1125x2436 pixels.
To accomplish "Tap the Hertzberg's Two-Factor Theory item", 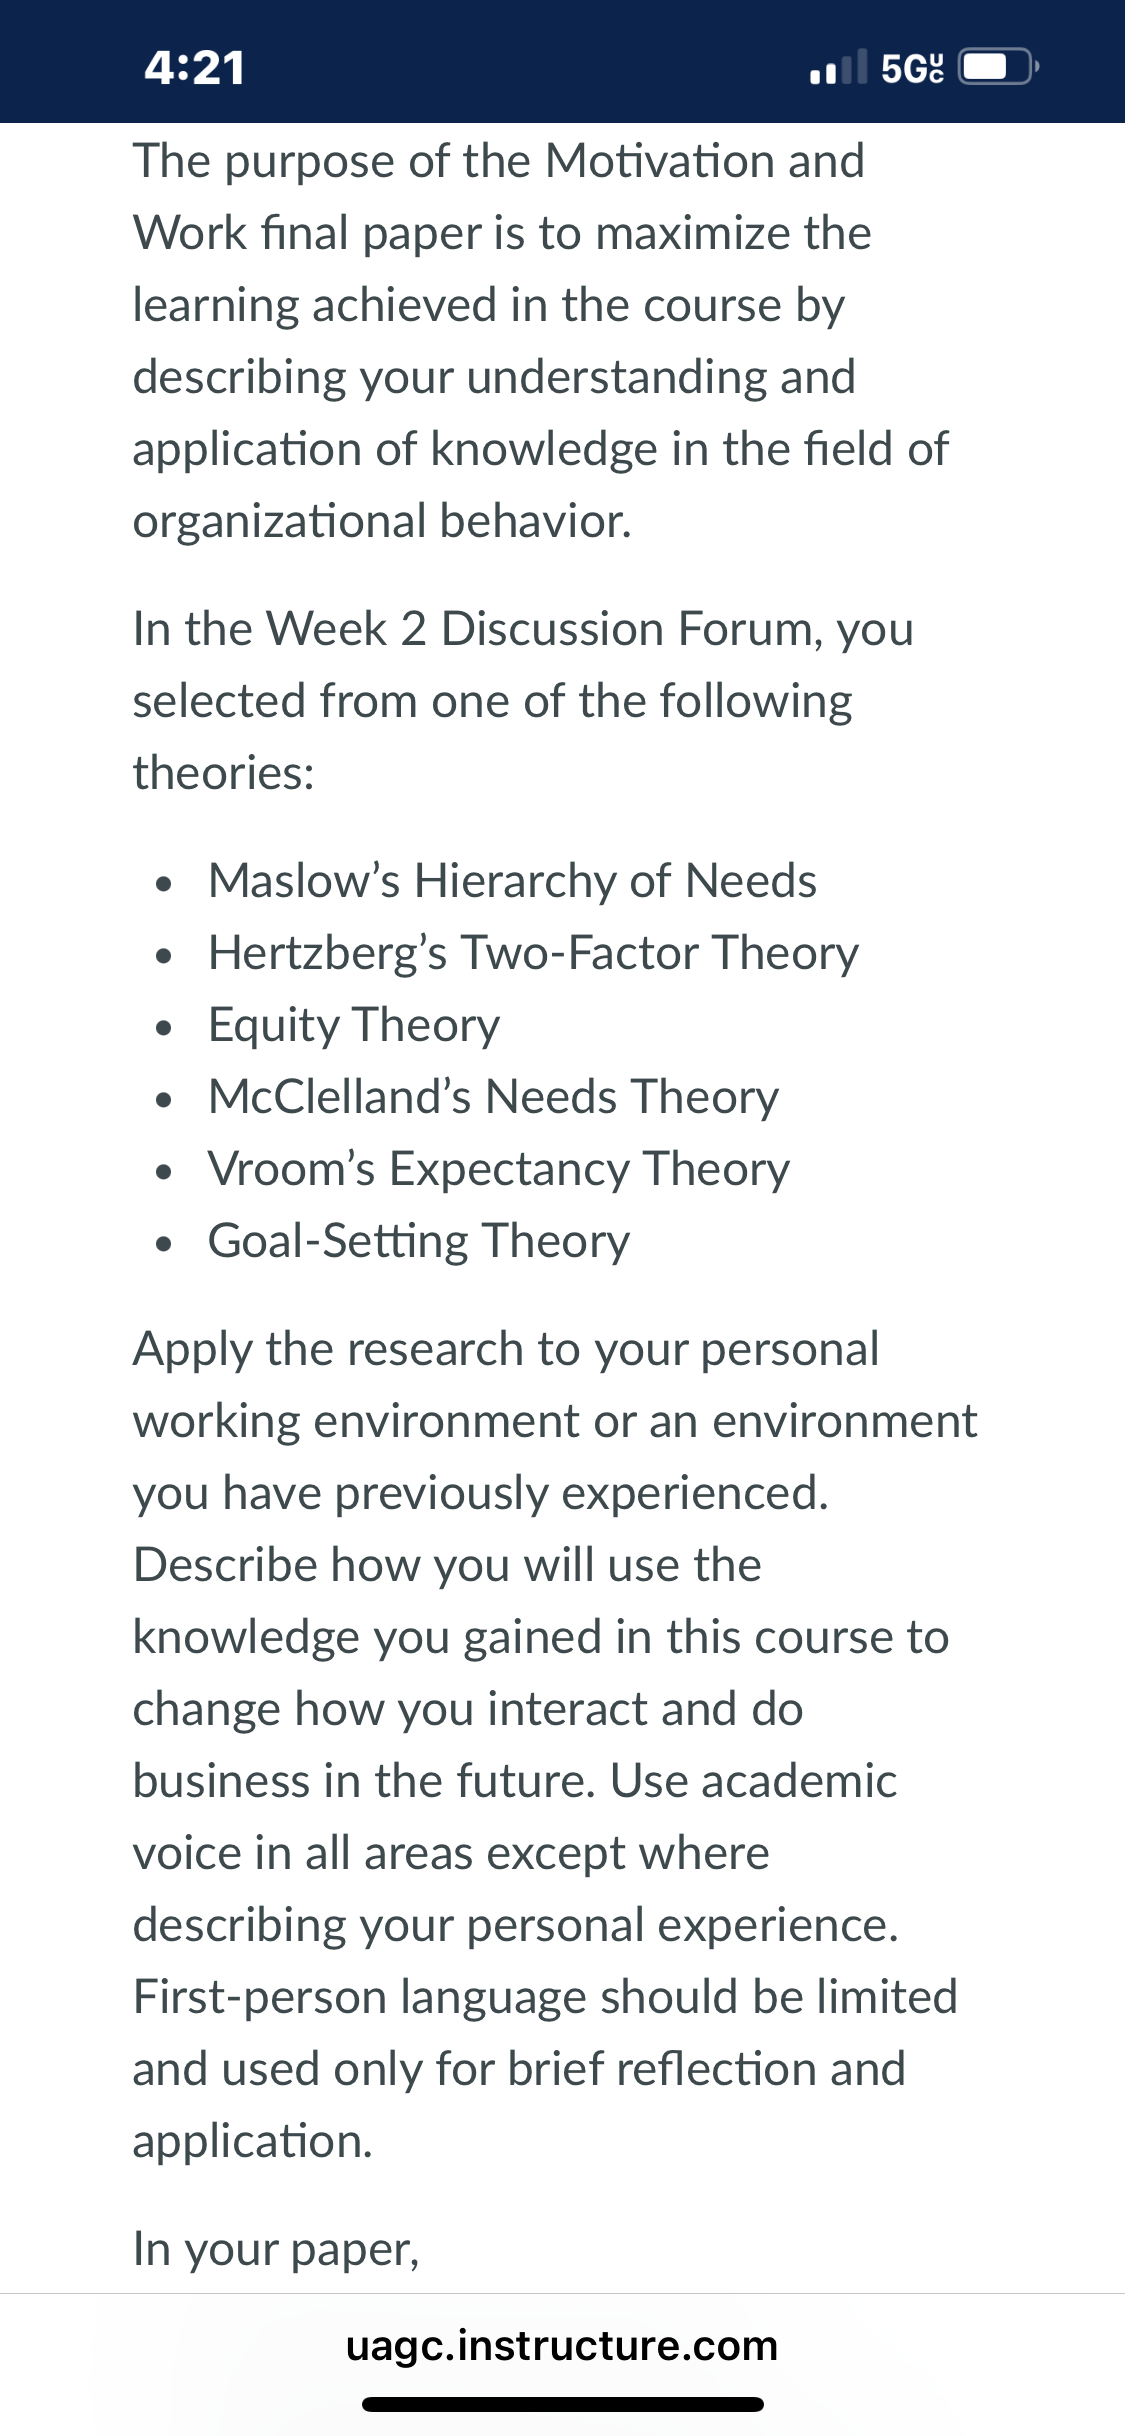I will (x=533, y=953).
